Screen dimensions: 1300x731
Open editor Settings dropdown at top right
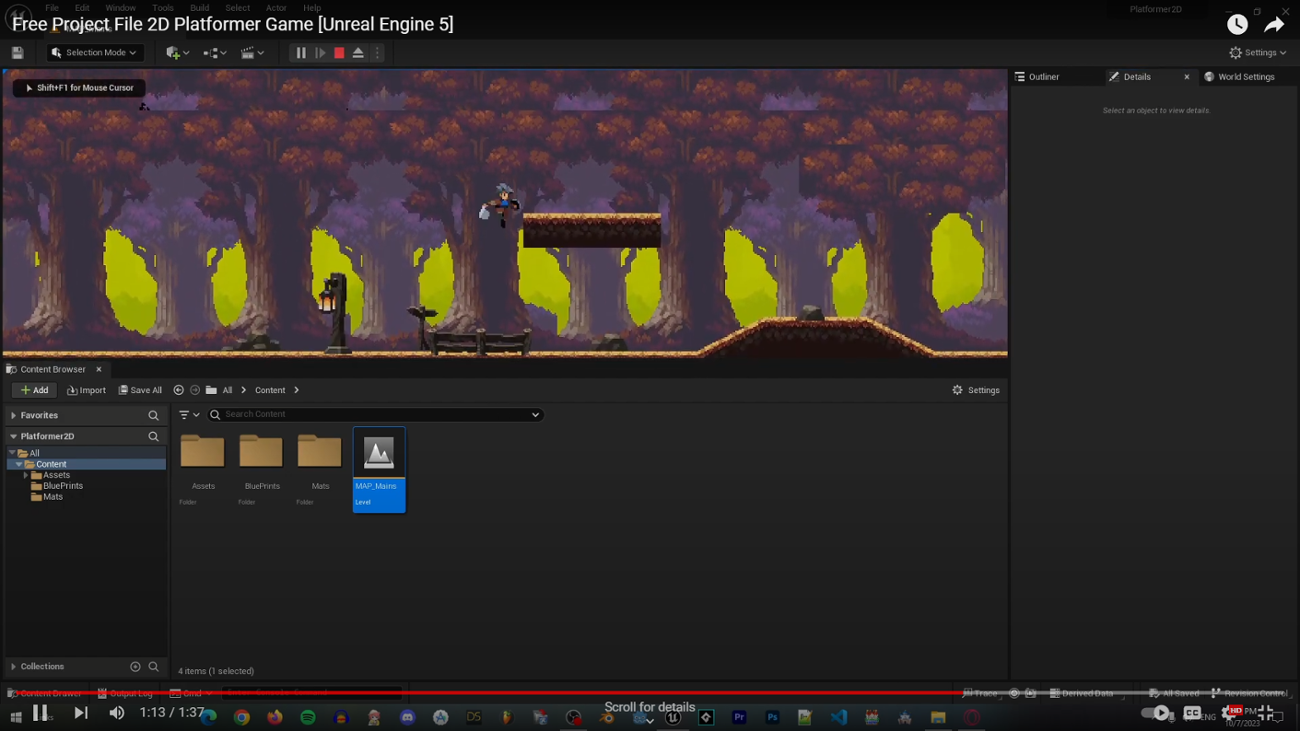(1258, 53)
